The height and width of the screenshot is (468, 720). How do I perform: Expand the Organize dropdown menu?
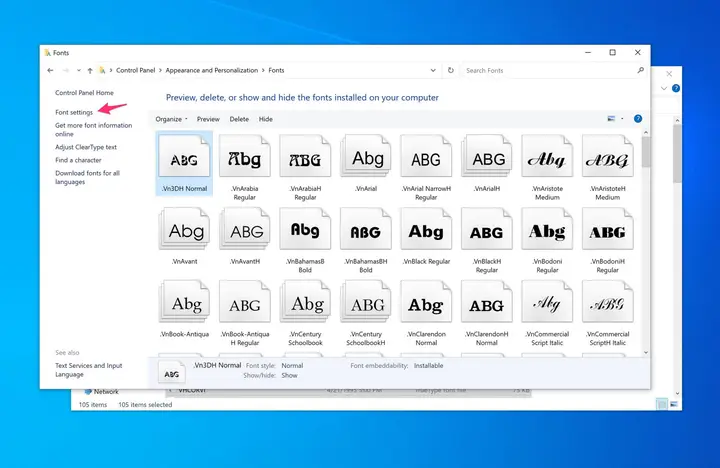171,119
